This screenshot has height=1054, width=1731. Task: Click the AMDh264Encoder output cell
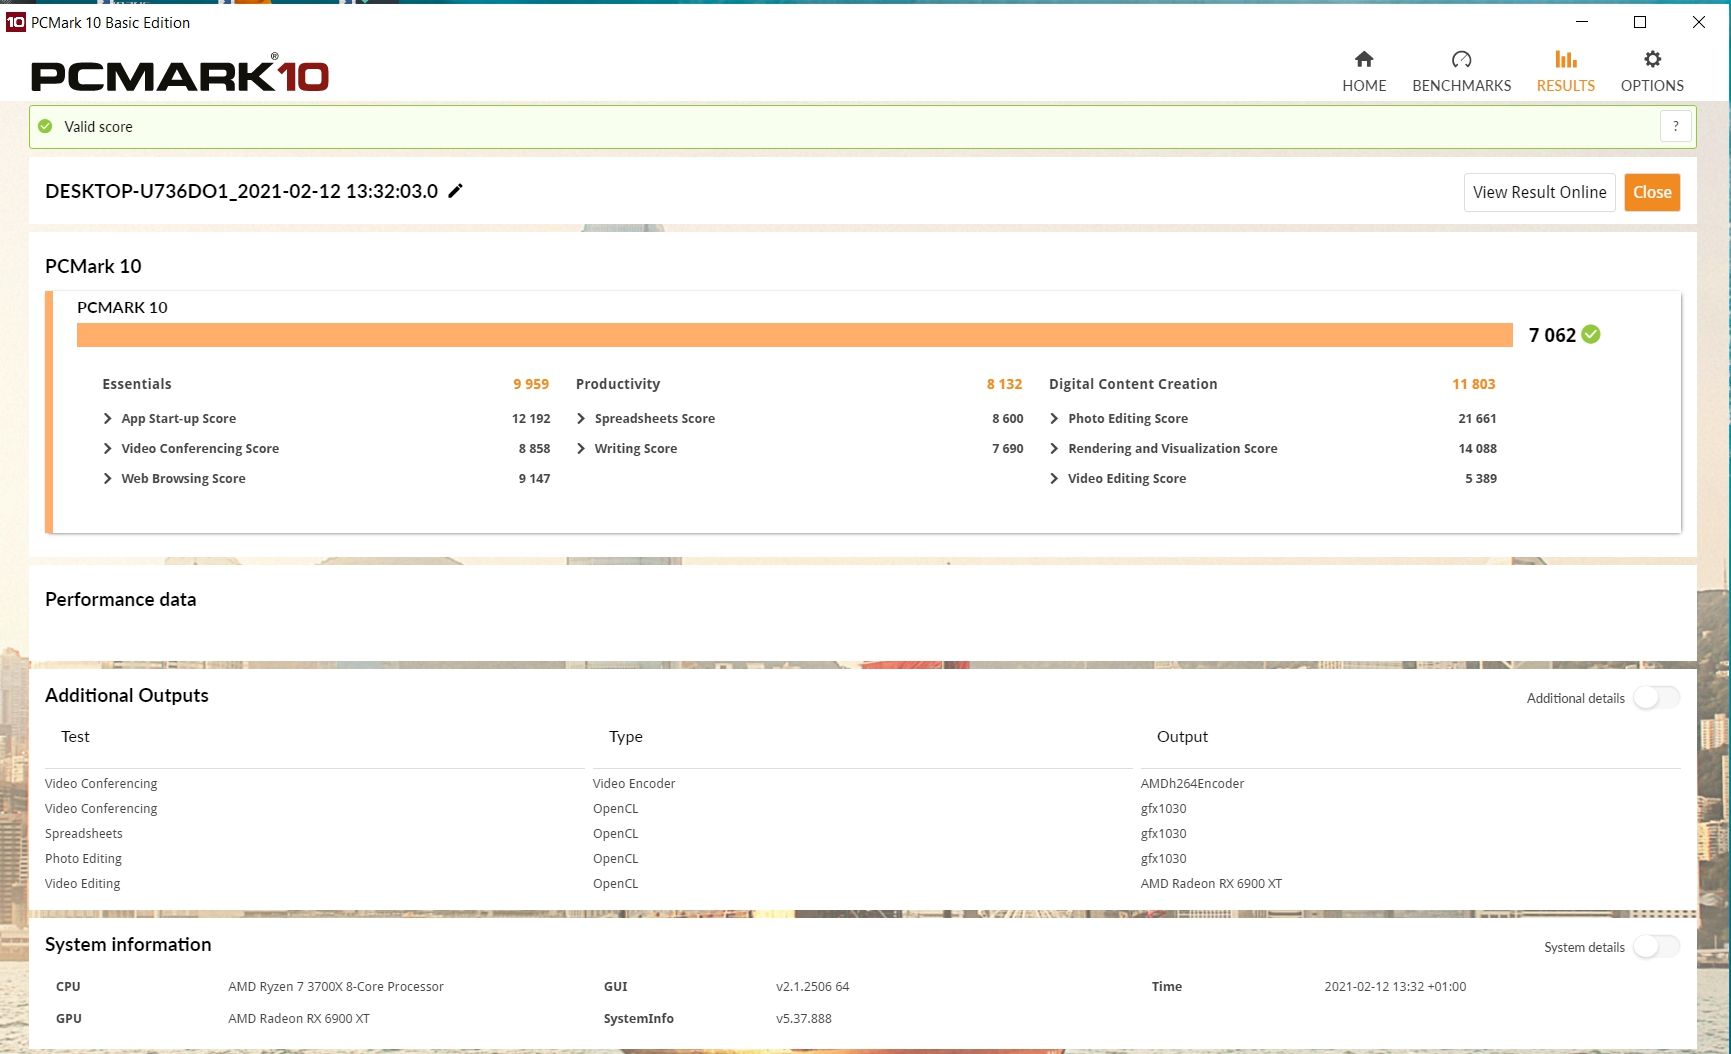1192,783
